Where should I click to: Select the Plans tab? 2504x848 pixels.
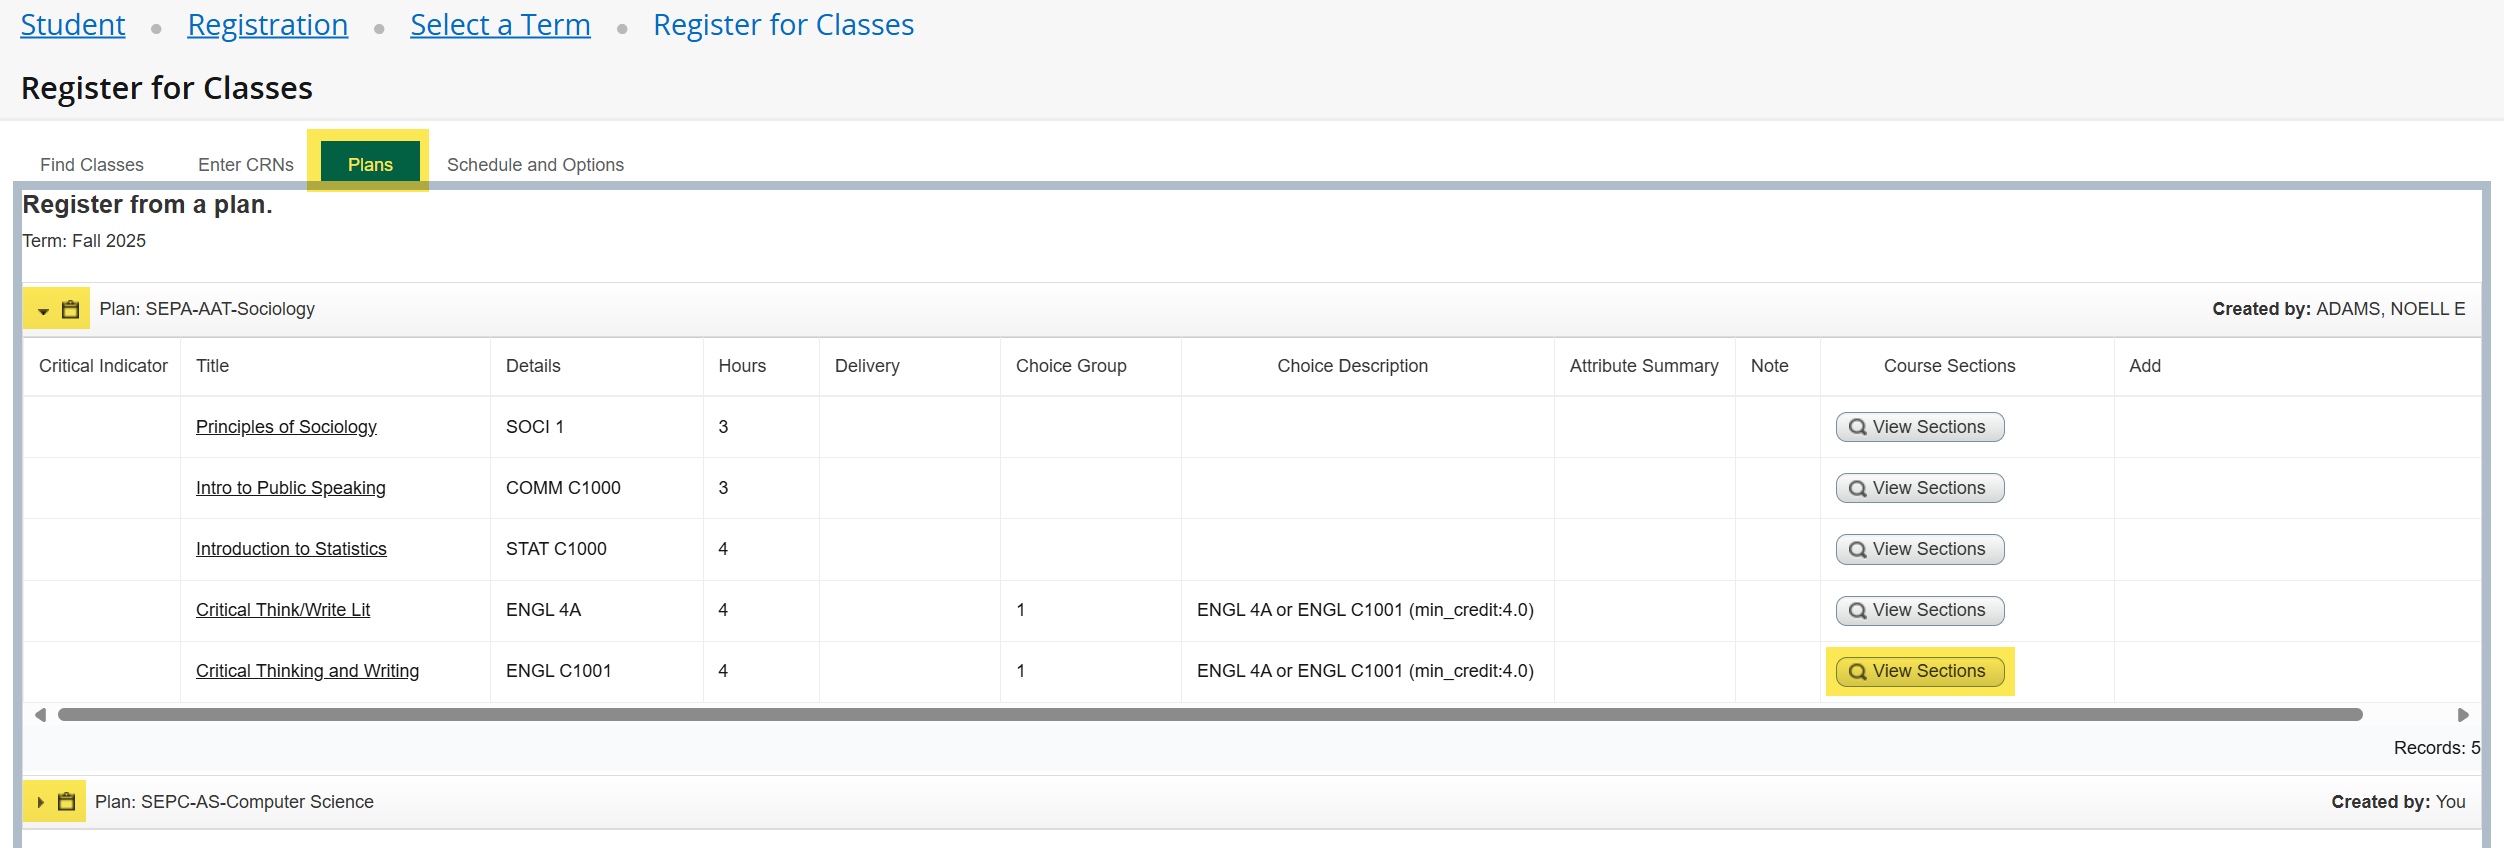370,165
